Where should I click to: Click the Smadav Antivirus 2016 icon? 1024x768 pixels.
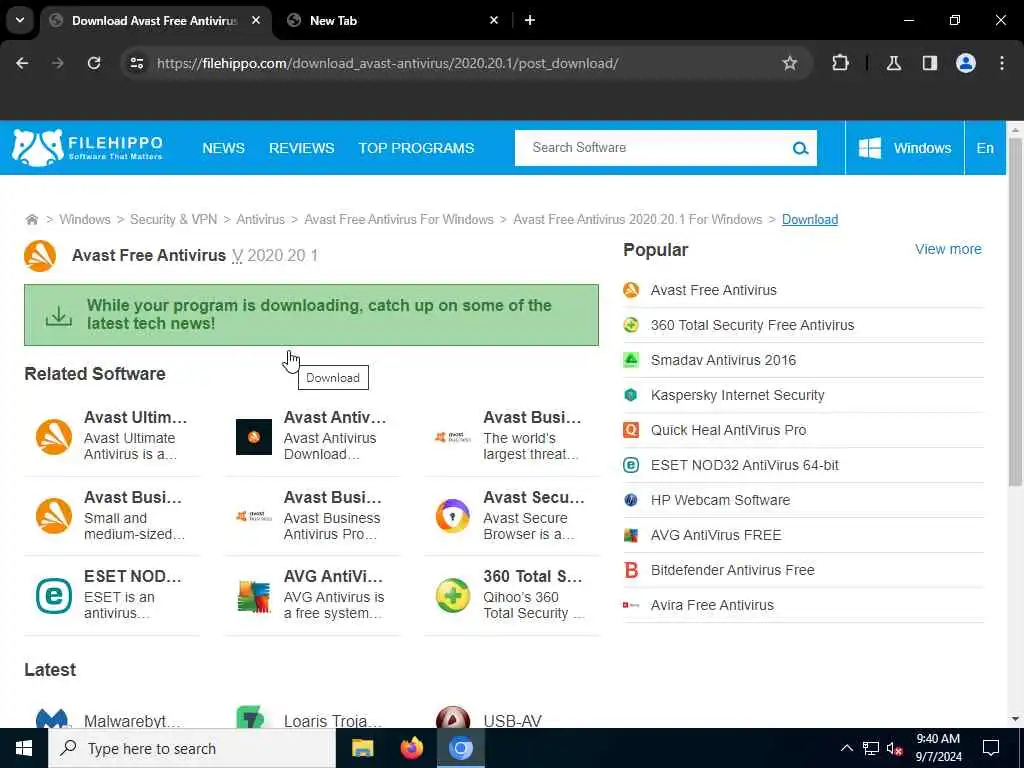tap(631, 360)
